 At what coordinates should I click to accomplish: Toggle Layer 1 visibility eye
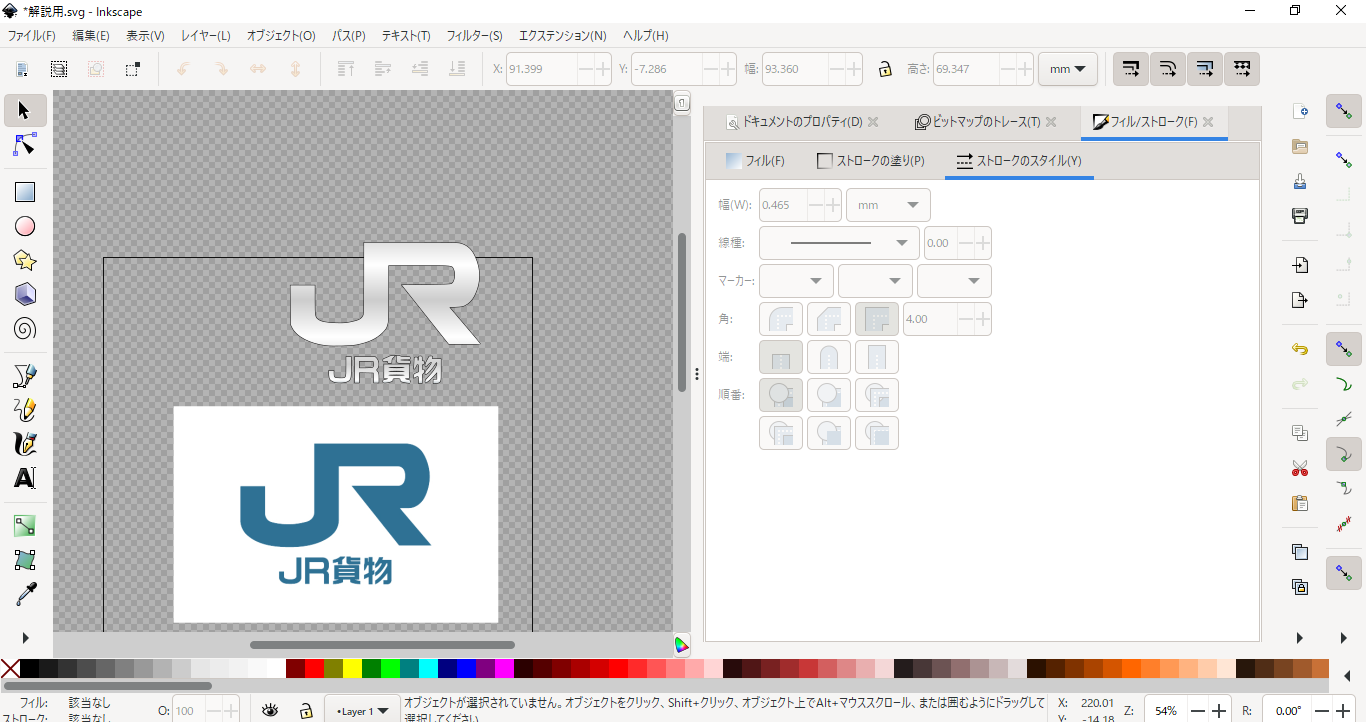[270, 710]
